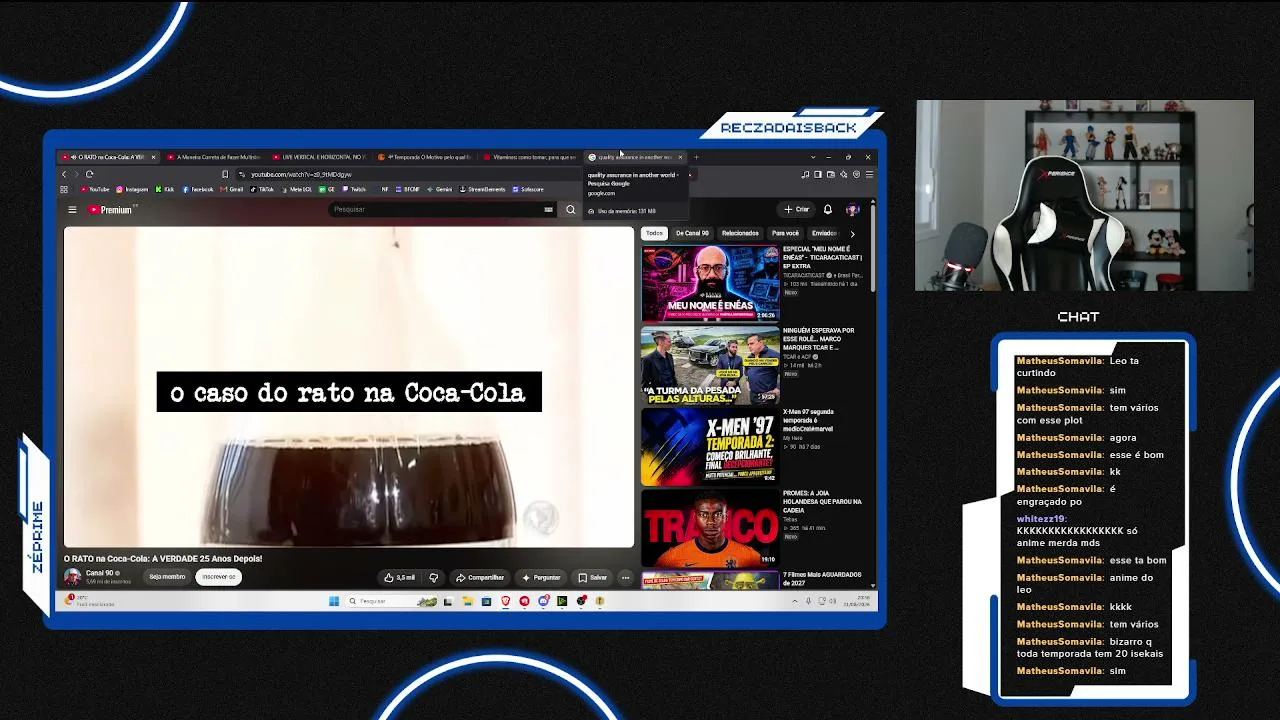
Task: Click the browser address bar URL
Action: point(300,174)
